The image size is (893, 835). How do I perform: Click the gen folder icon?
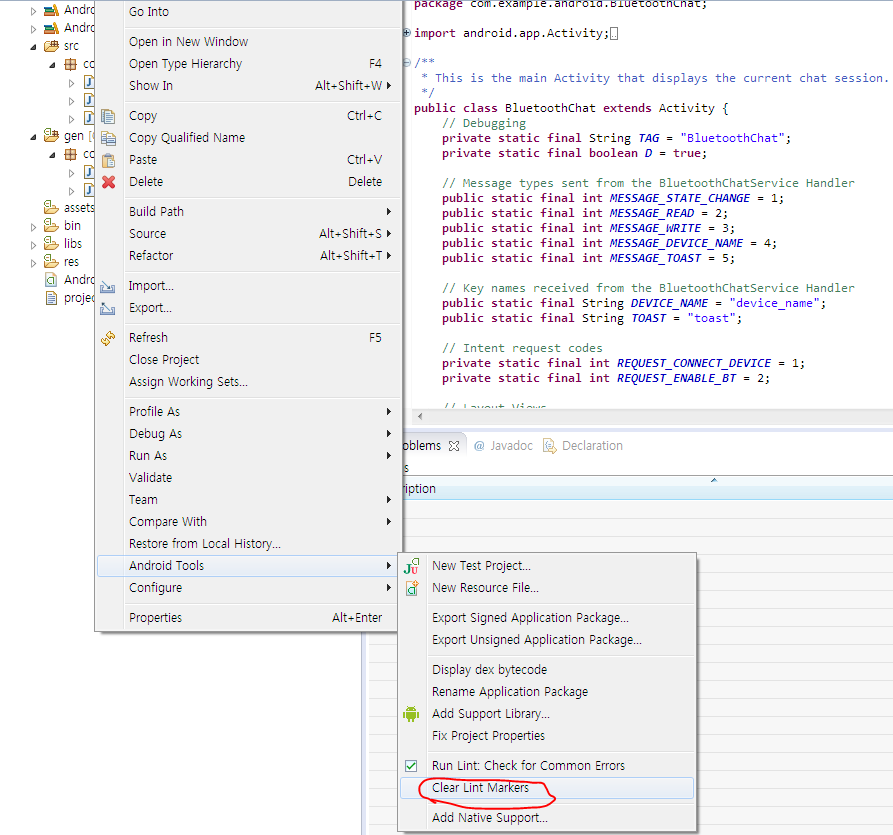[51, 136]
